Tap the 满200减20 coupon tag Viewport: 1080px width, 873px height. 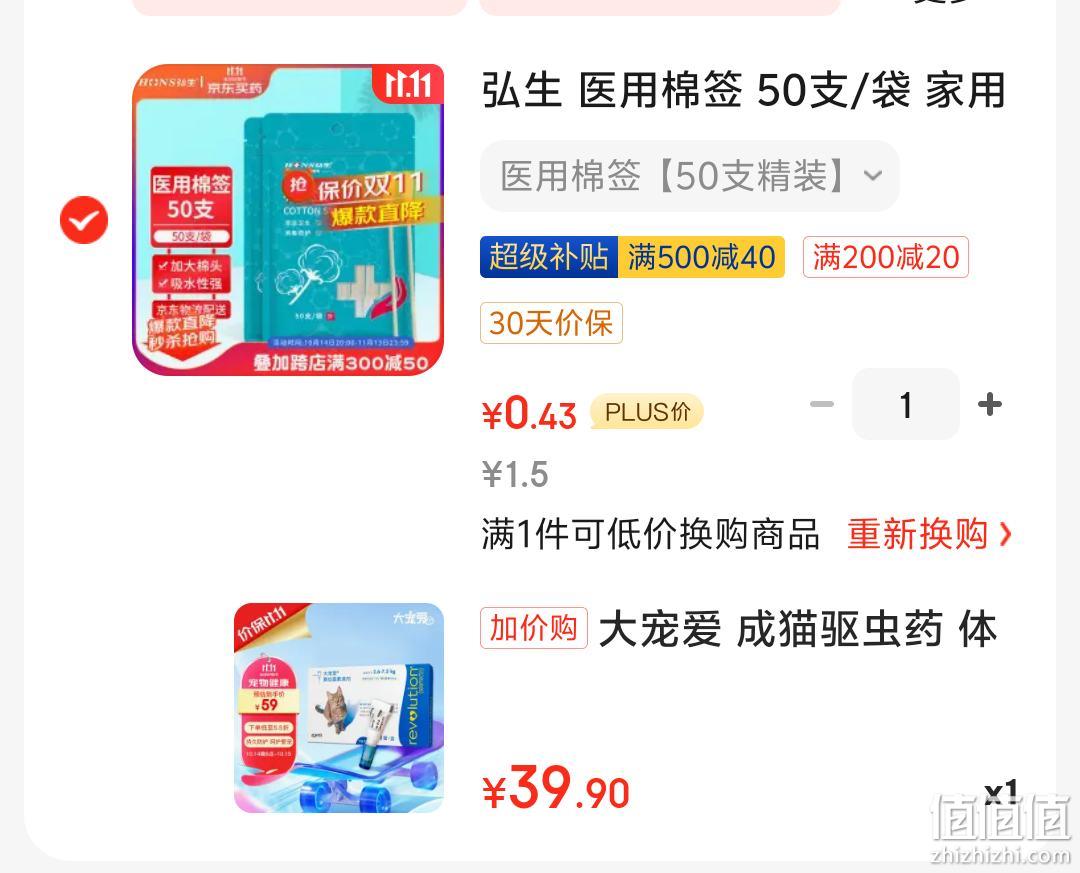click(886, 257)
